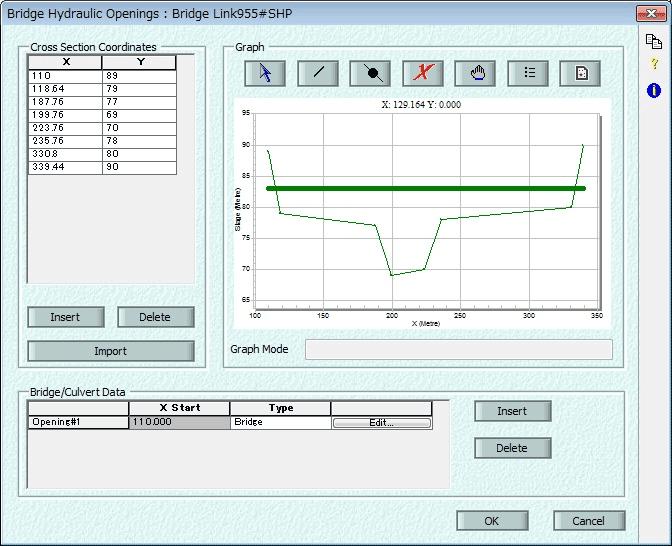Click the lowest channel point at X 200 on graph

point(392,275)
